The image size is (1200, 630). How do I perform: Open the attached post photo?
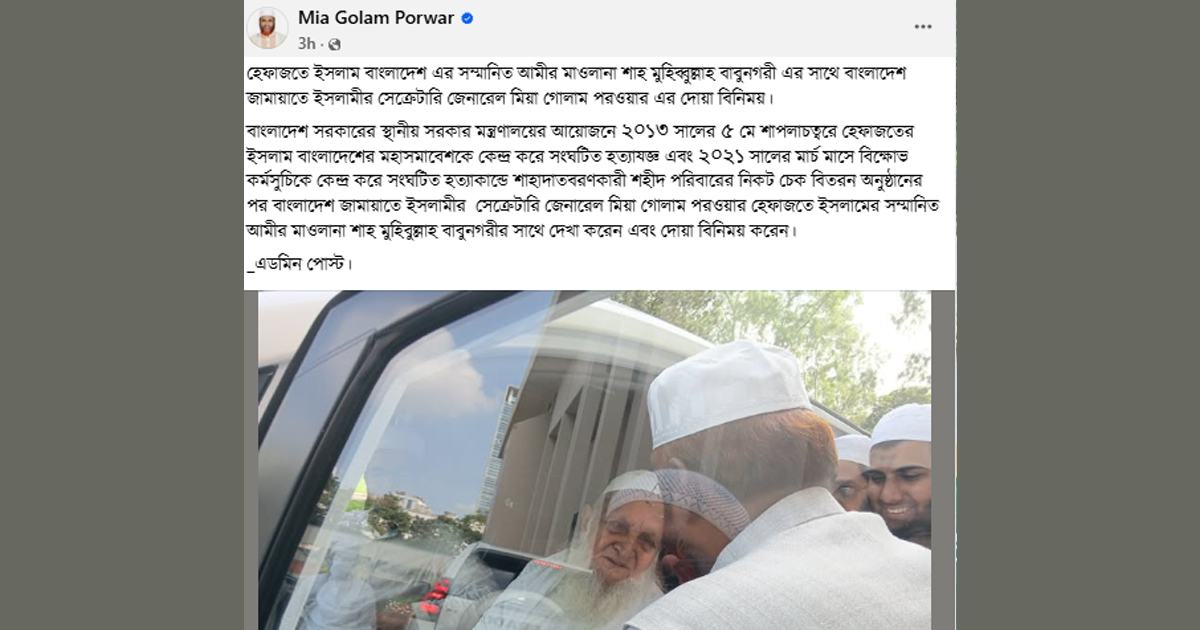[x=594, y=460]
